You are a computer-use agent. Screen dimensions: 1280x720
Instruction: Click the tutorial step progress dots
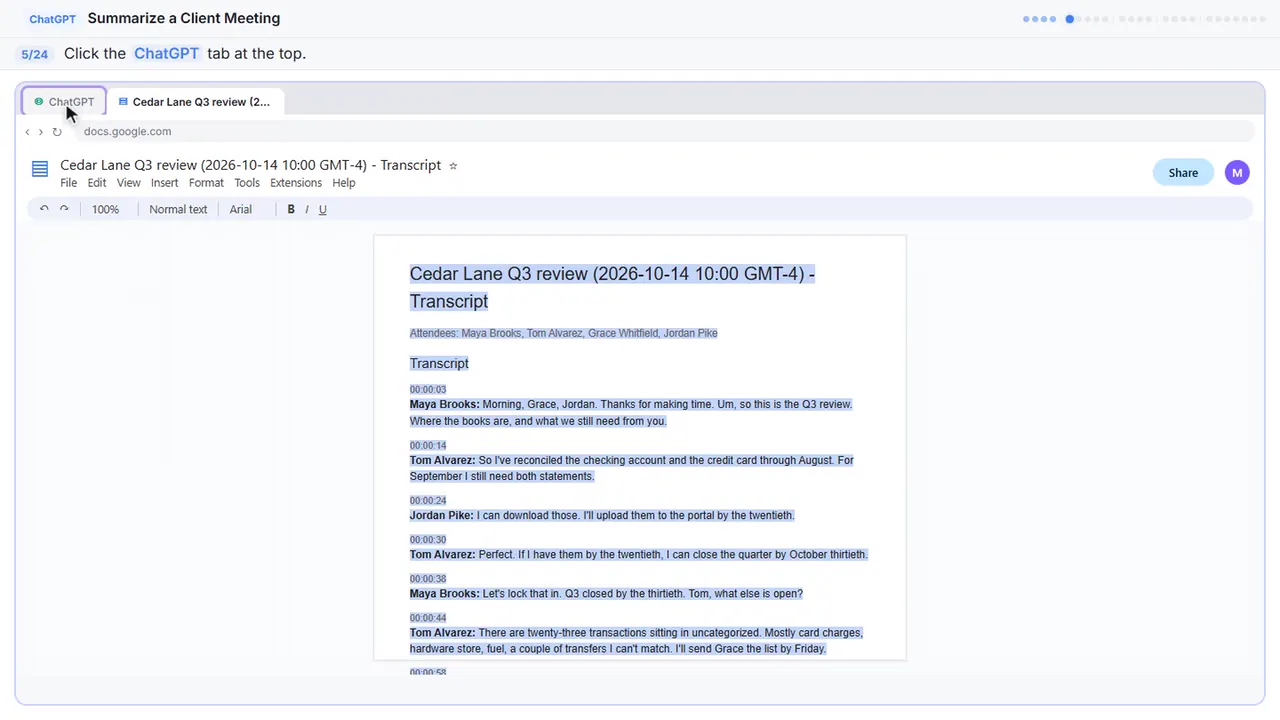pos(1145,19)
